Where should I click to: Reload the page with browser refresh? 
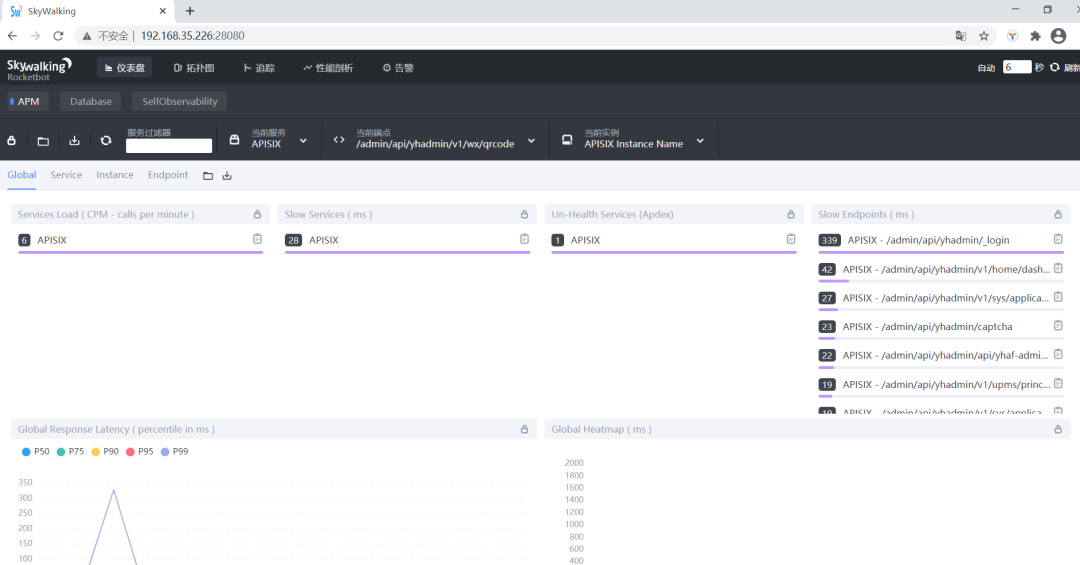(x=59, y=36)
